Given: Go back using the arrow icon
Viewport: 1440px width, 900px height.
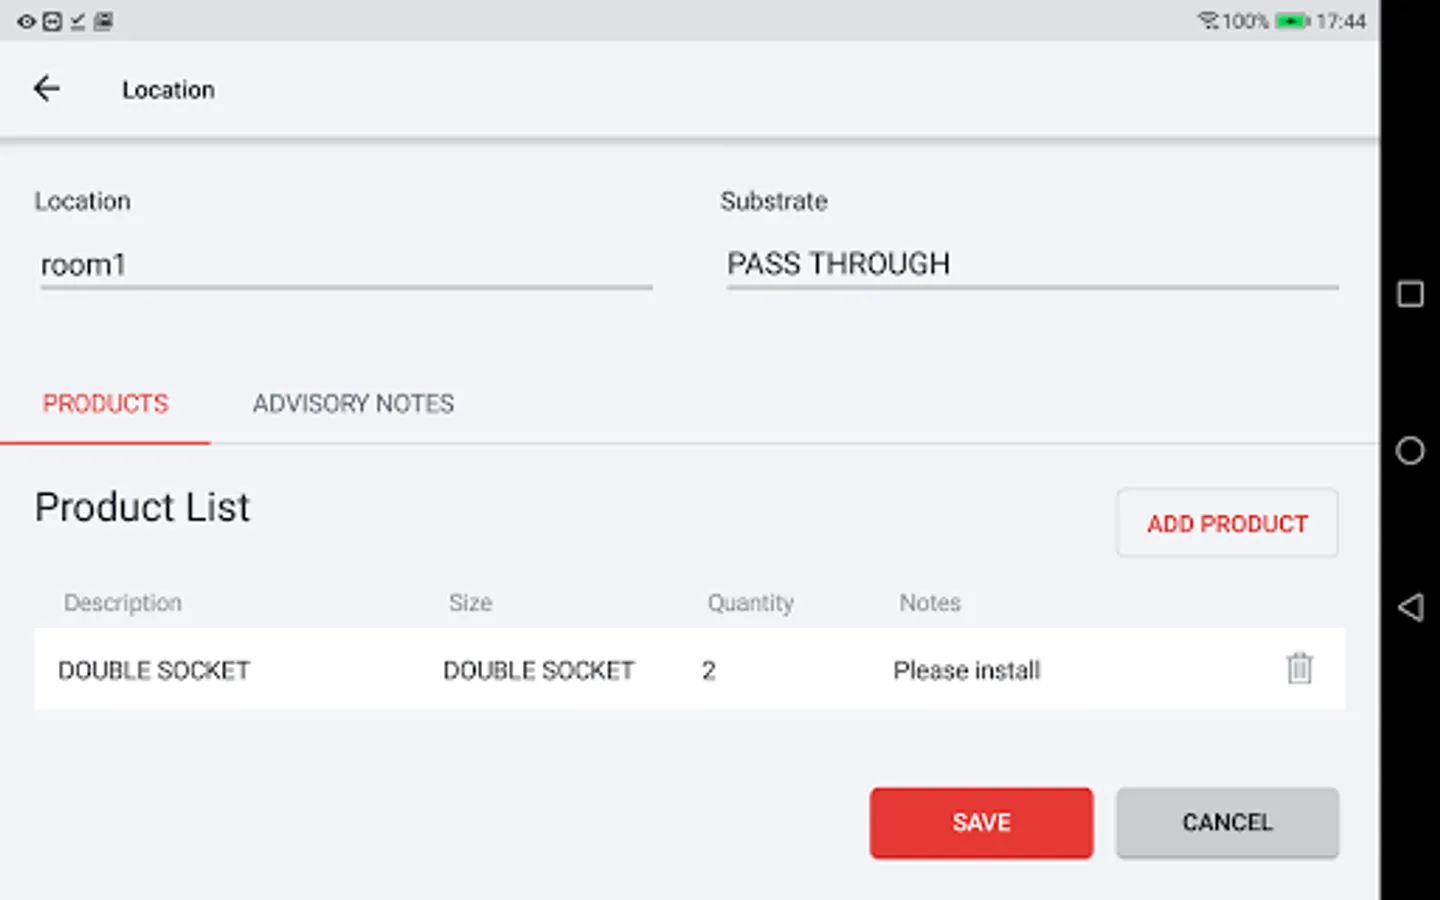Looking at the screenshot, I should 46,89.
